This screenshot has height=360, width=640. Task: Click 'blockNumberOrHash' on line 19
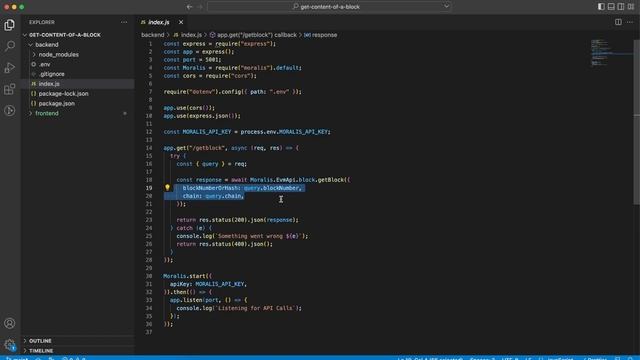coord(210,188)
